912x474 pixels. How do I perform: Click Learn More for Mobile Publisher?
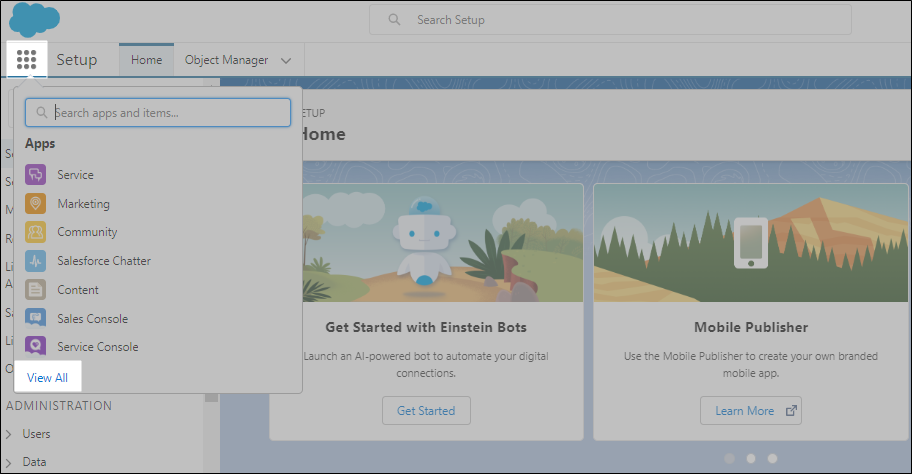click(x=750, y=410)
